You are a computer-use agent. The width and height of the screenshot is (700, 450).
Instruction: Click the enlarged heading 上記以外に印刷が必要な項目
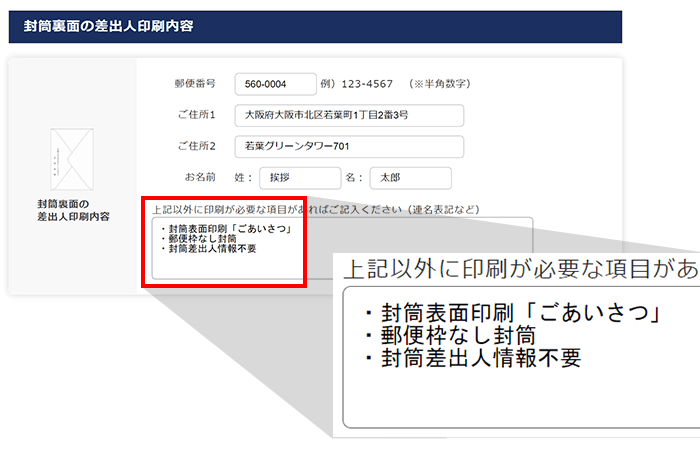pyautogui.click(x=521, y=269)
